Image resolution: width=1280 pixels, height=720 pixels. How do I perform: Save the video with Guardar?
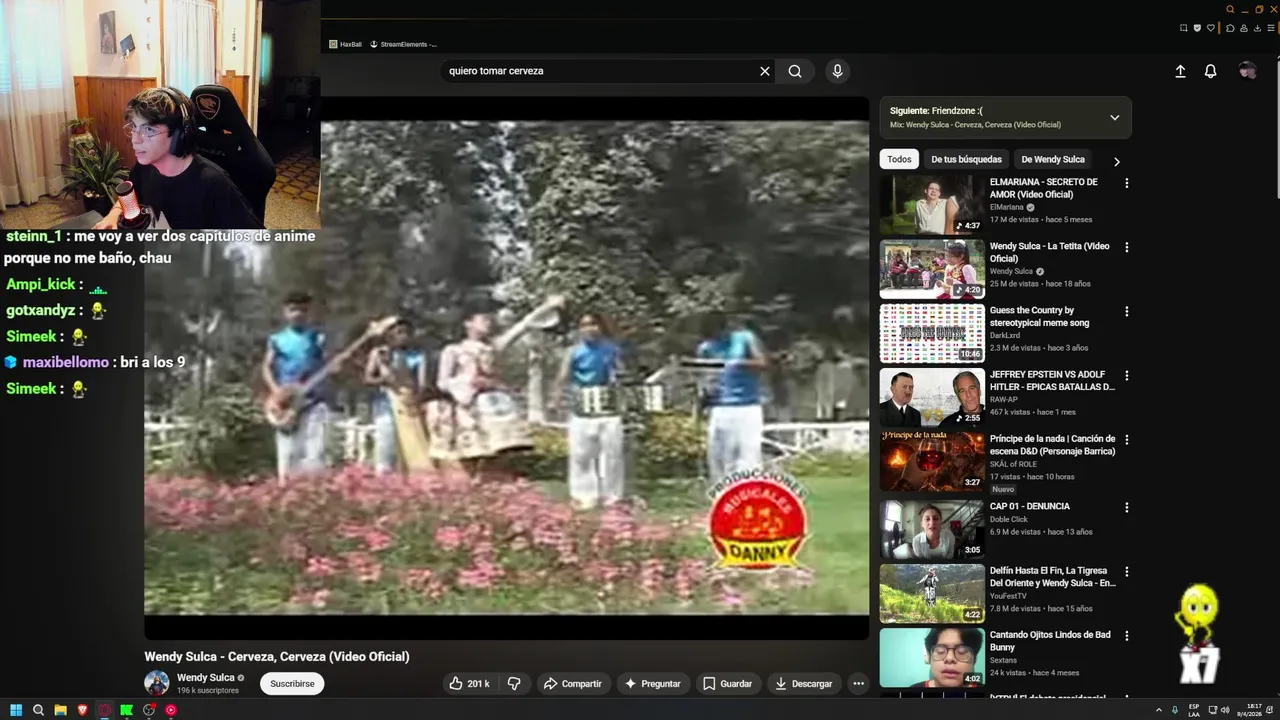coord(727,684)
